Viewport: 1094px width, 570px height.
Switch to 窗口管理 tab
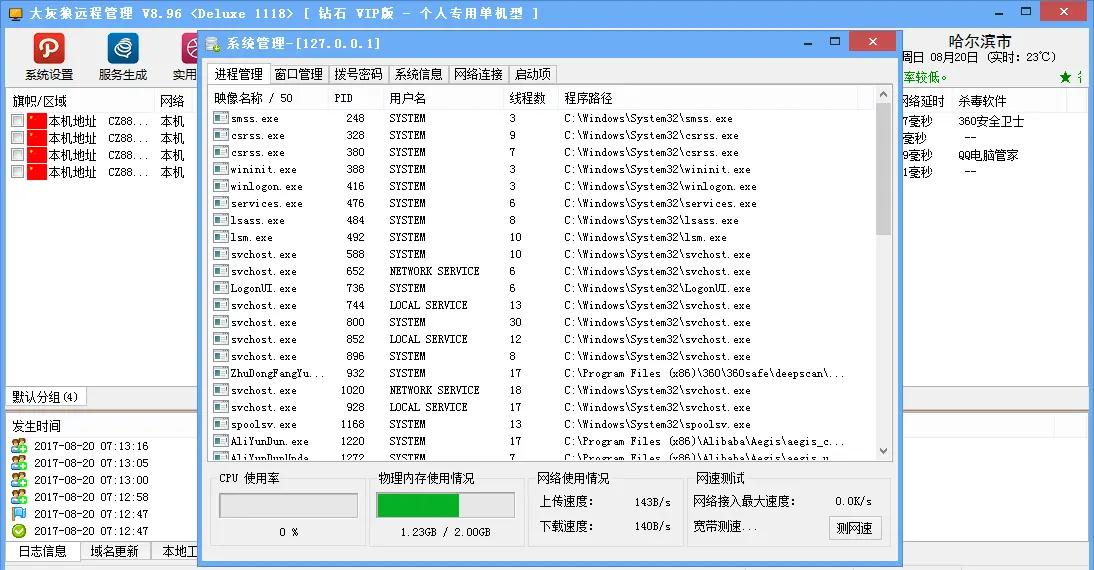[x=299, y=74]
